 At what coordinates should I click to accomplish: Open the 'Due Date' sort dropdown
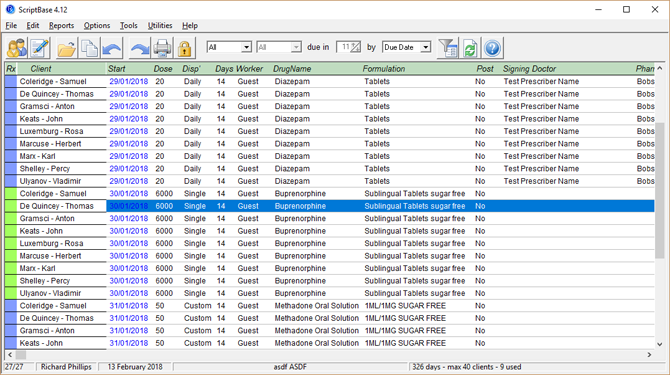tap(406, 47)
